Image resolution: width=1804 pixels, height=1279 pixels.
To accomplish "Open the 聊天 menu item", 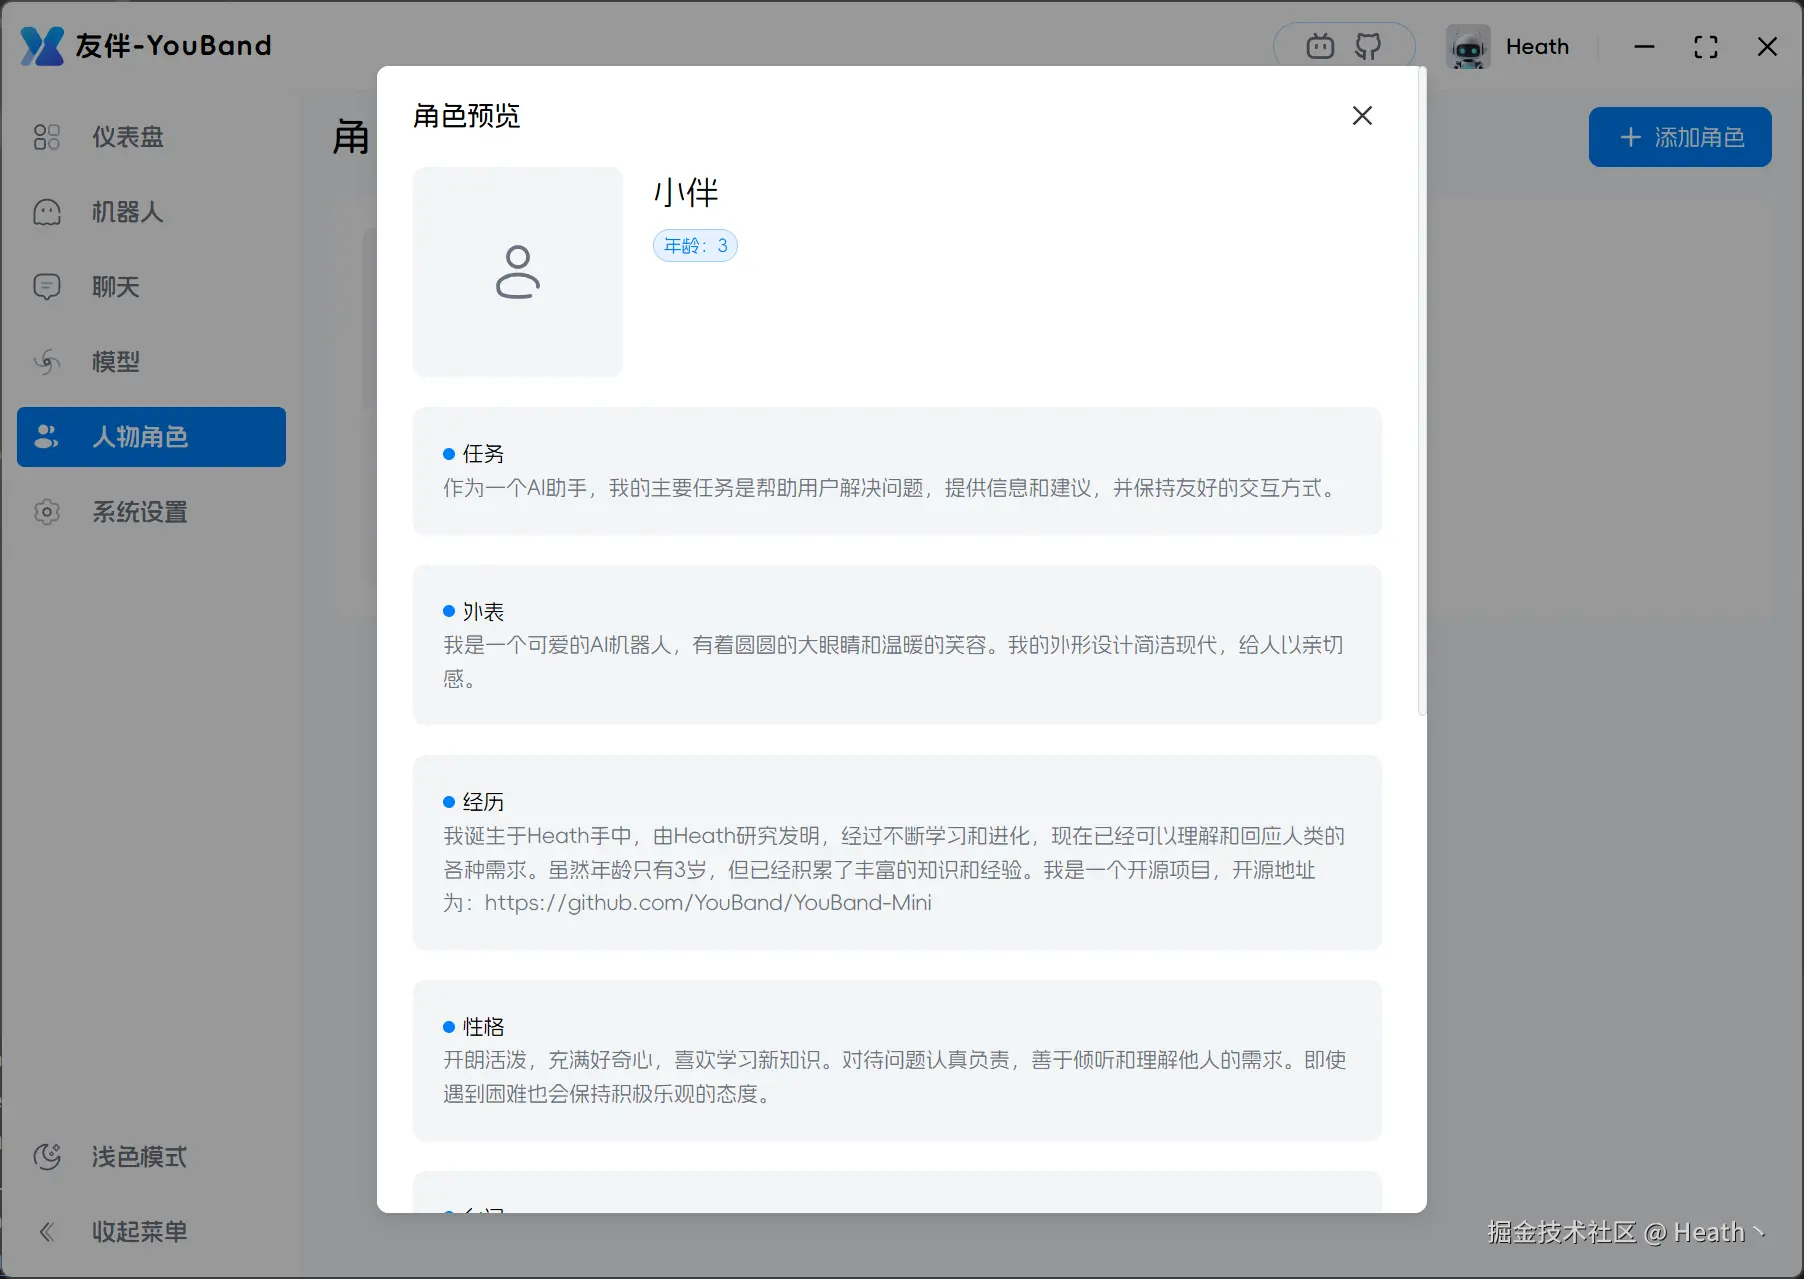I will pos(152,287).
